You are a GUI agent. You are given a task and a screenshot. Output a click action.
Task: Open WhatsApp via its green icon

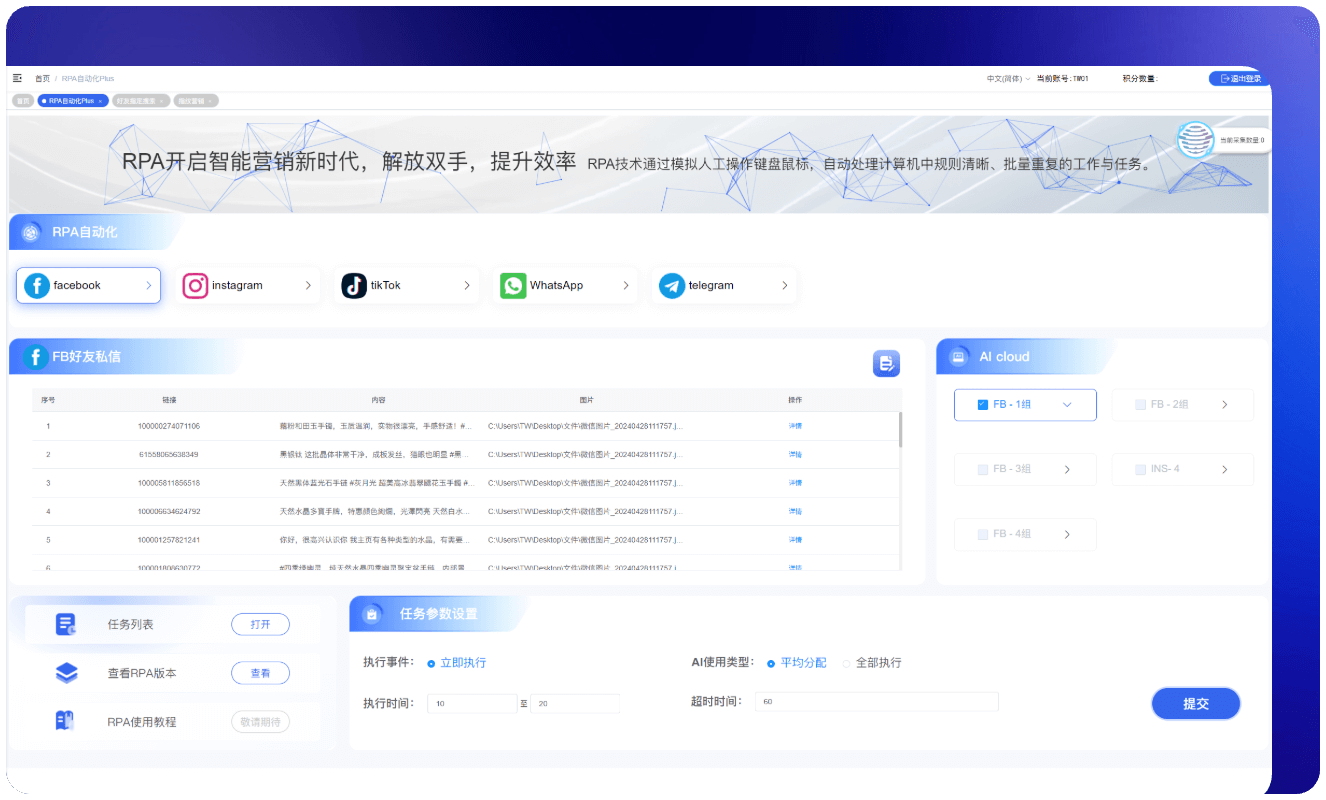[x=513, y=286]
